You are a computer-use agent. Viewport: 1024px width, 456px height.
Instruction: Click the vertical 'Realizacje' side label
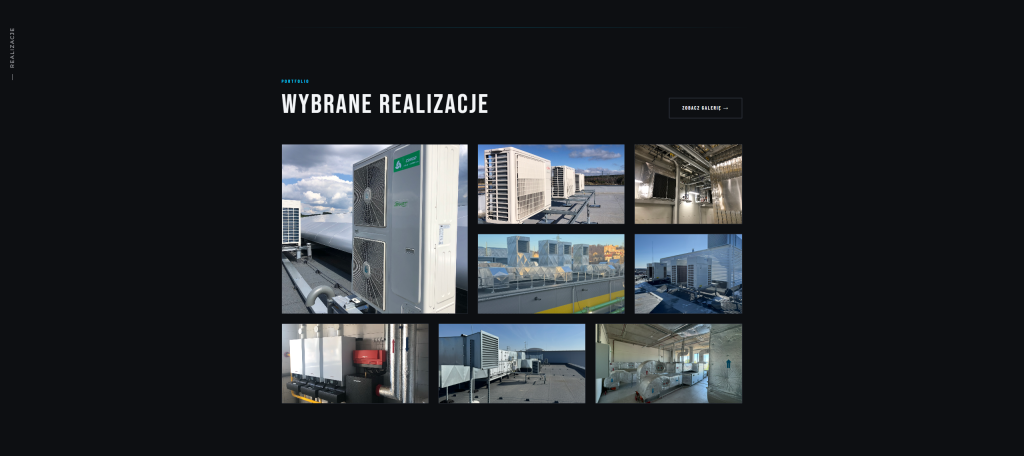pyautogui.click(x=12, y=48)
